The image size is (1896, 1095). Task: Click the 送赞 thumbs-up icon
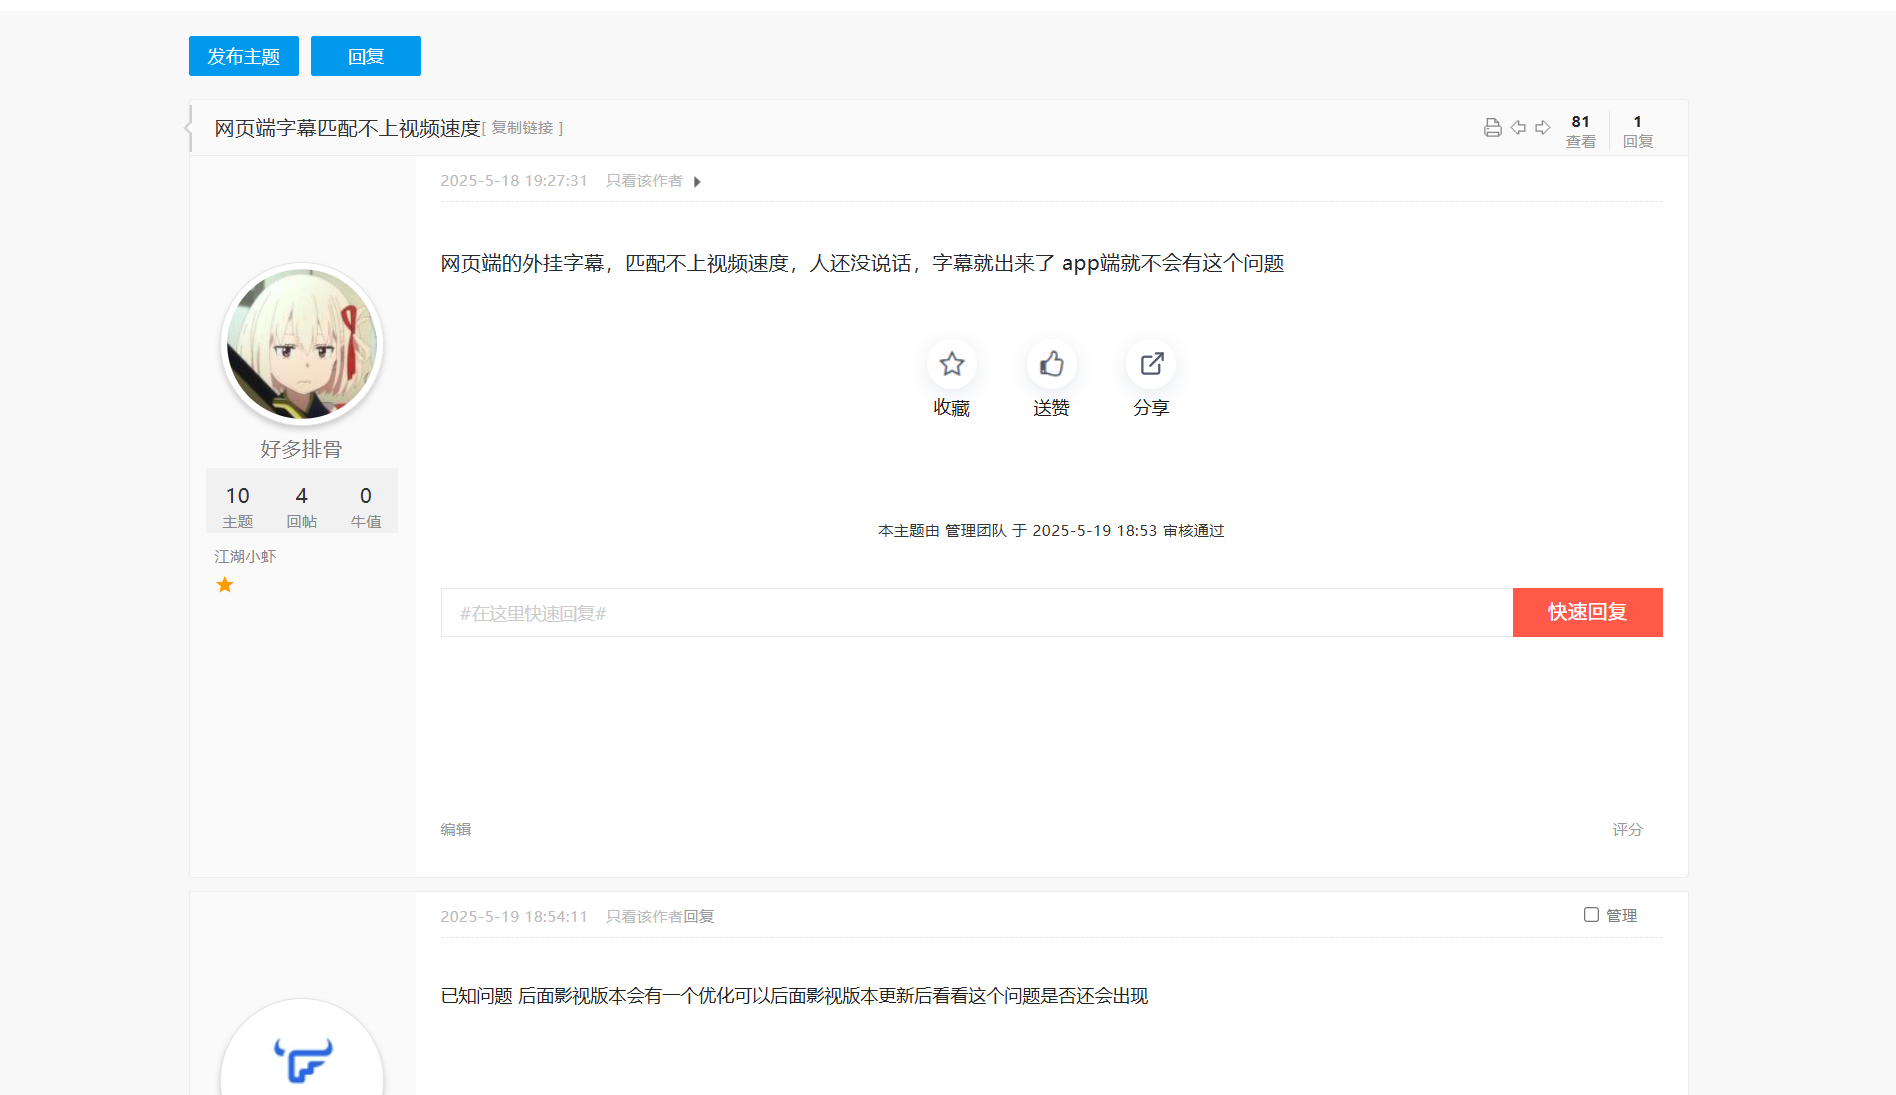pyautogui.click(x=1052, y=364)
